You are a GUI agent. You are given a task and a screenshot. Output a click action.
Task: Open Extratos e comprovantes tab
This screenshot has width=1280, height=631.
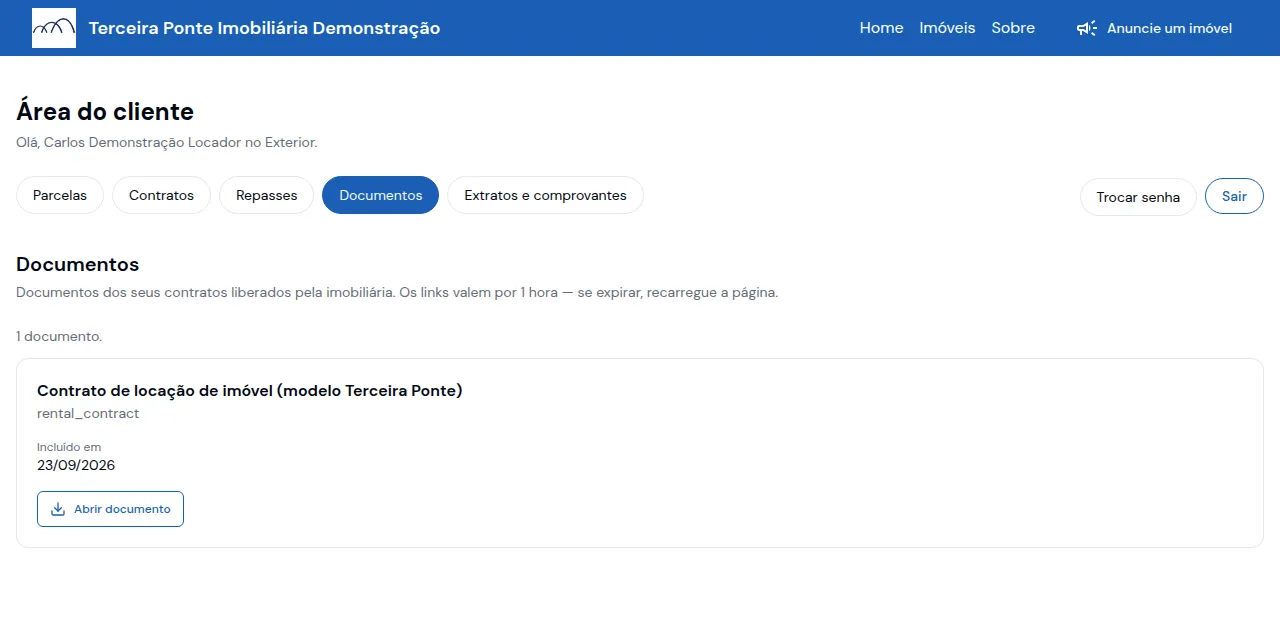pos(545,195)
